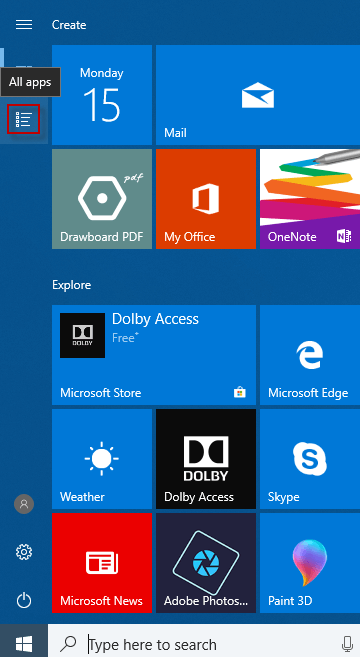Launch Drawboard PDF tile
Screen dimensions: 360x657
click(x=102, y=199)
